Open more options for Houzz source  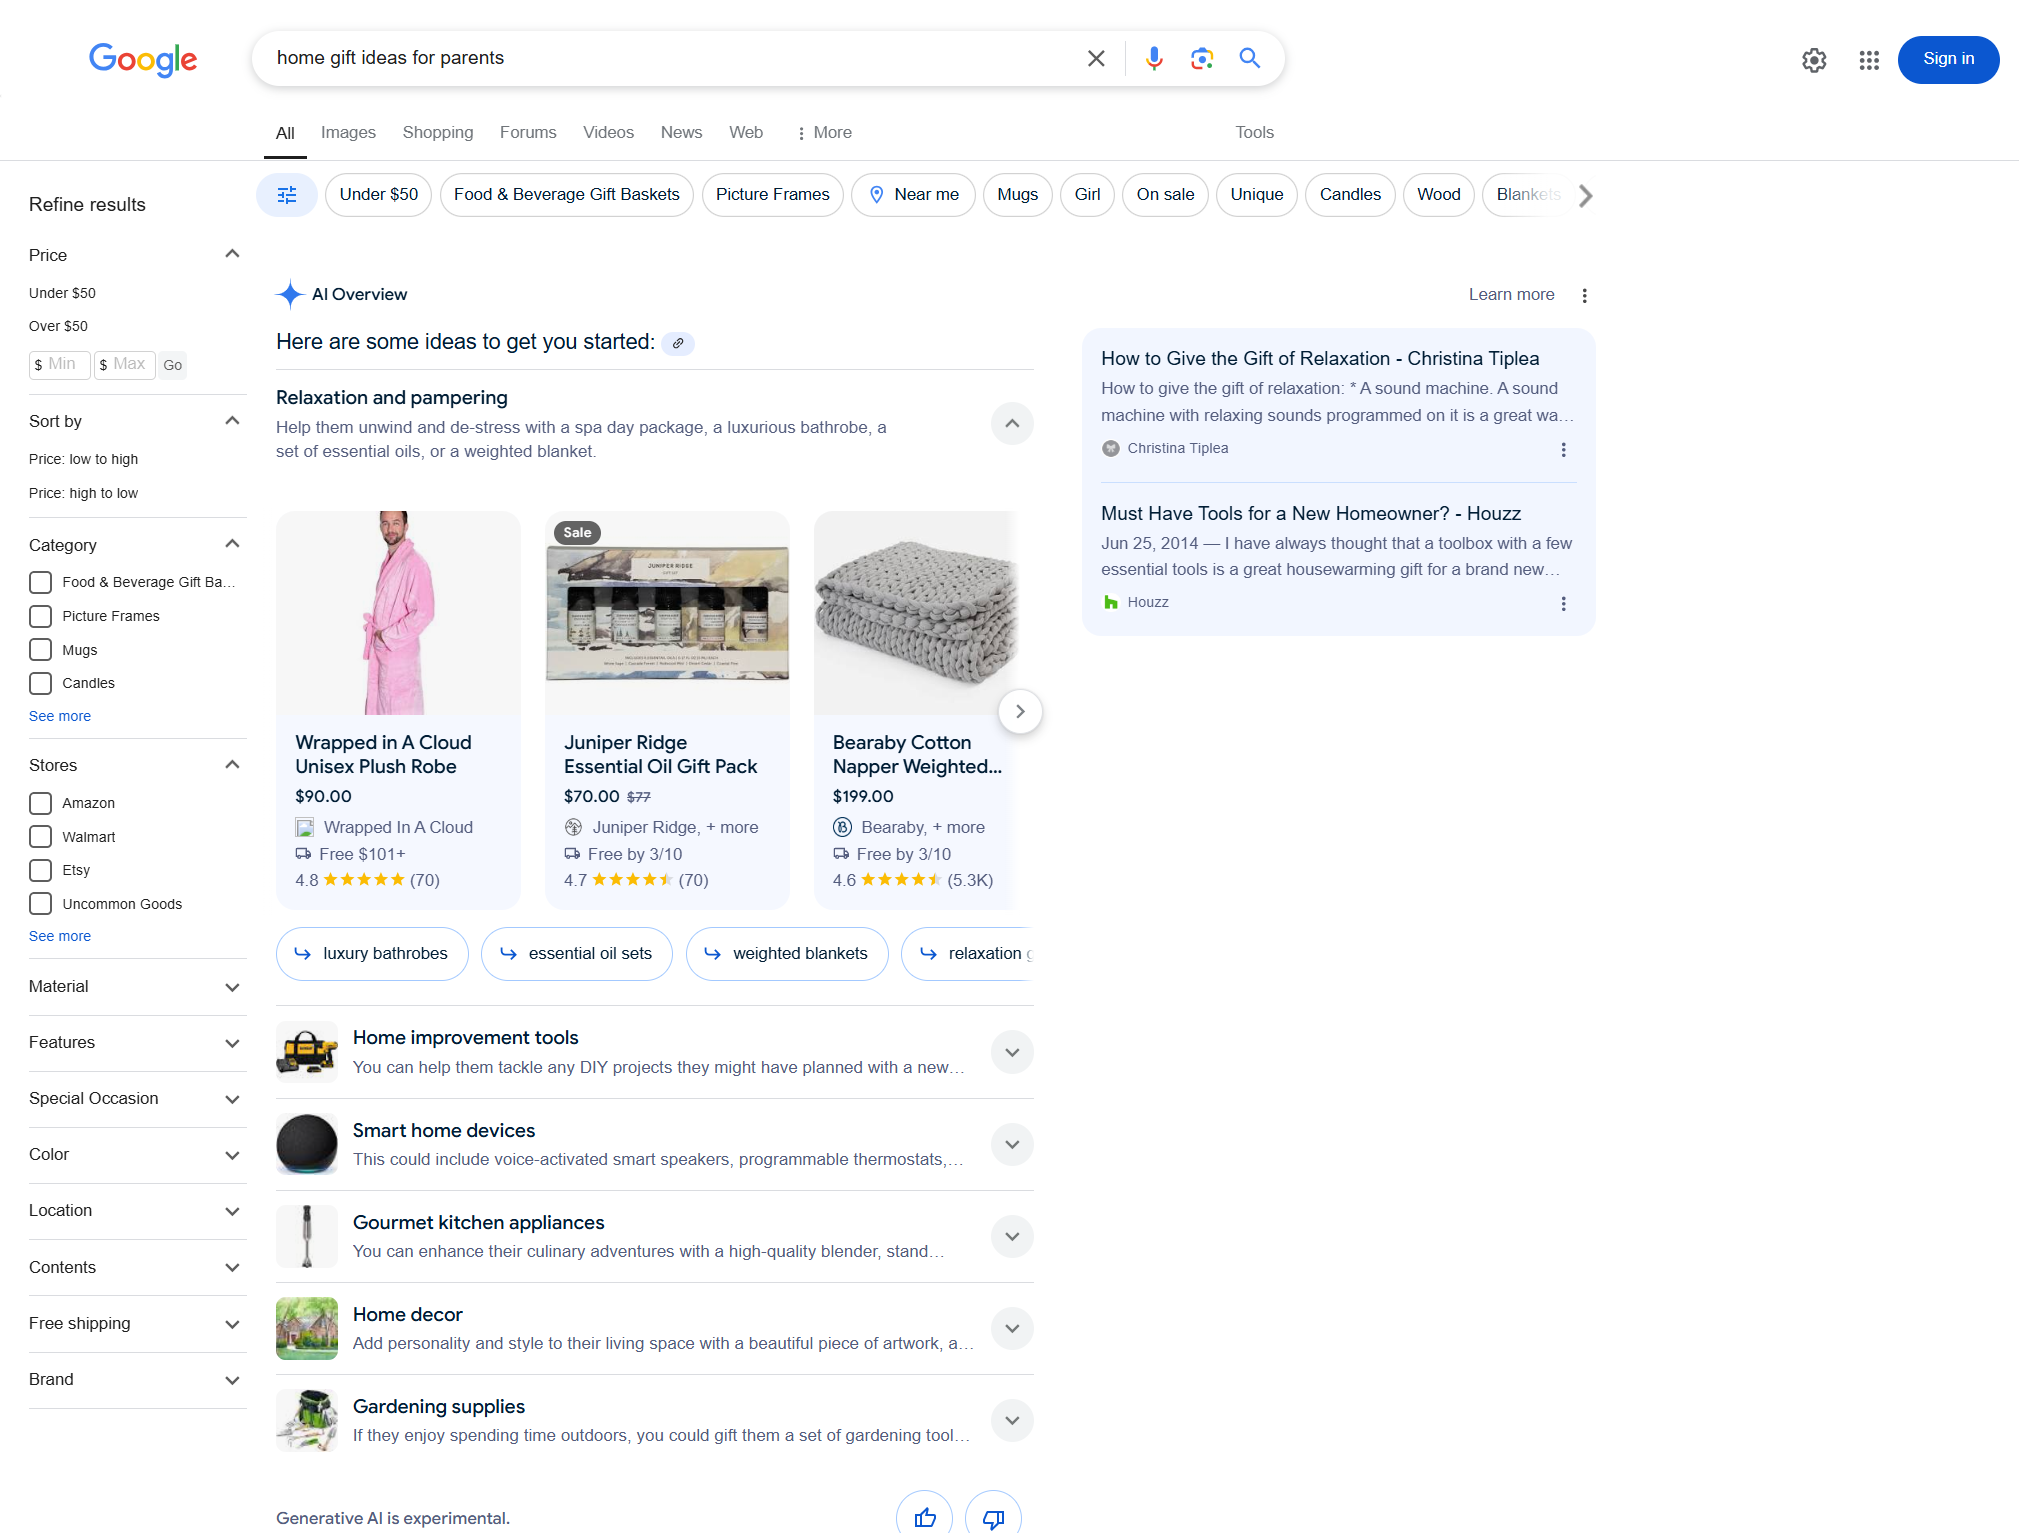point(1563,603)
